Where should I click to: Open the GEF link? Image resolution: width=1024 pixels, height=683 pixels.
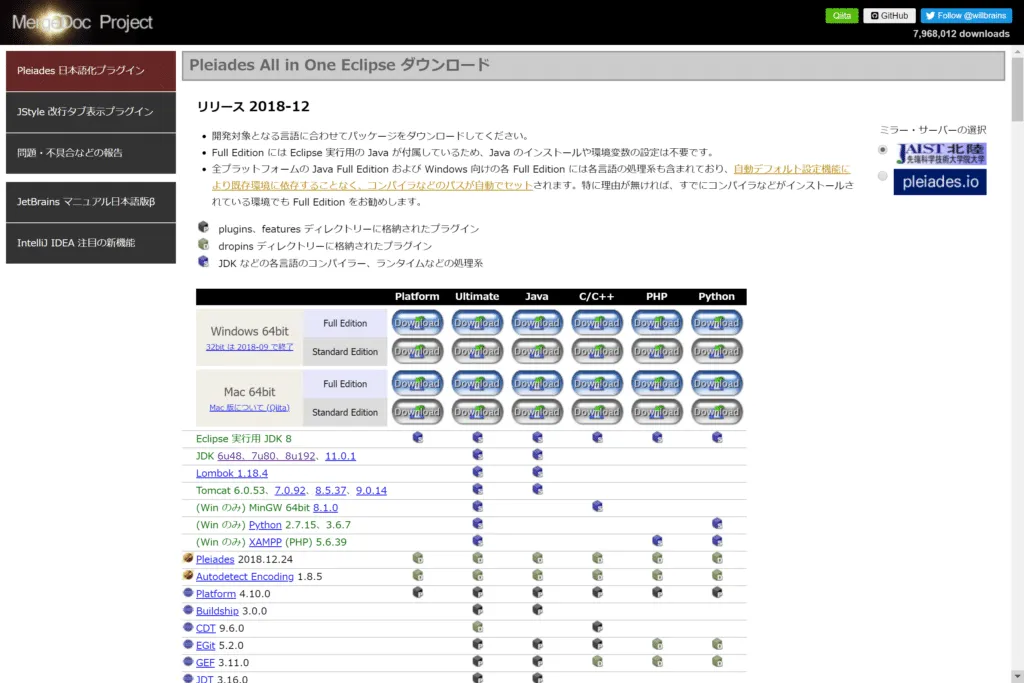click(205, 663)
